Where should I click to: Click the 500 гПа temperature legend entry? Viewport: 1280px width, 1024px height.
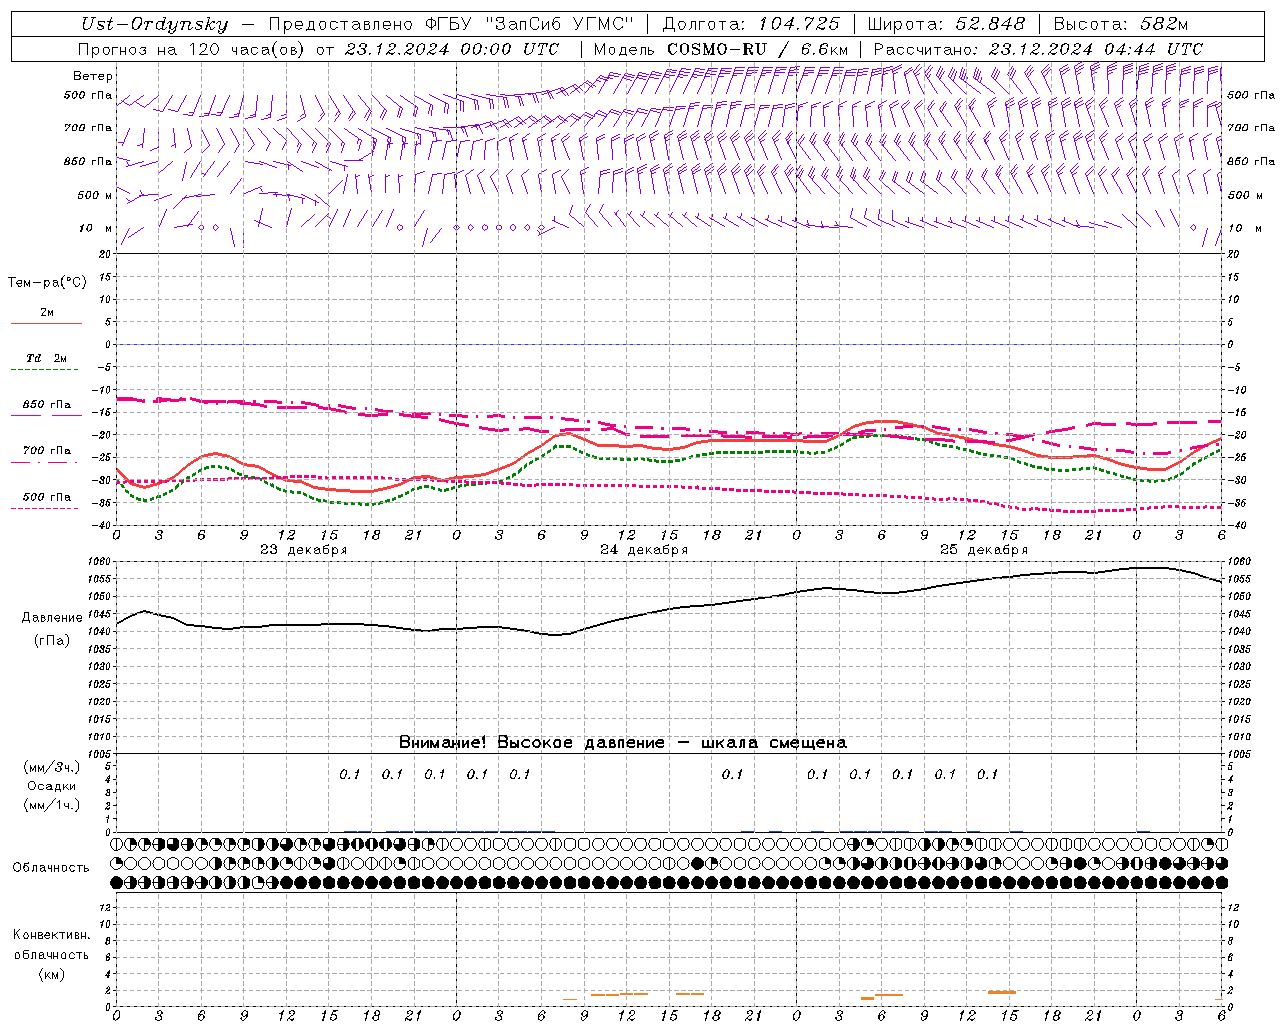[x=47, y=497]
